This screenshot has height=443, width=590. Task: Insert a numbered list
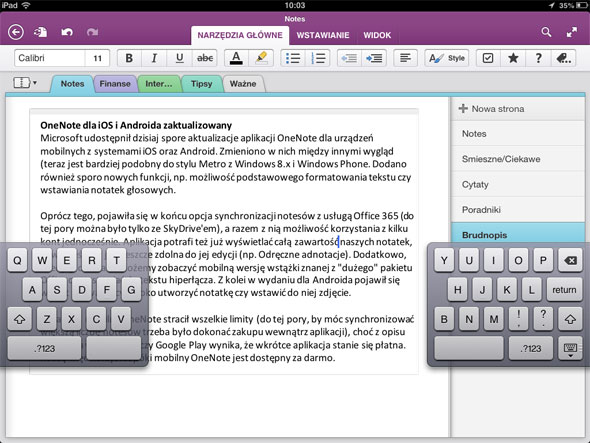[x=318, y=58]
